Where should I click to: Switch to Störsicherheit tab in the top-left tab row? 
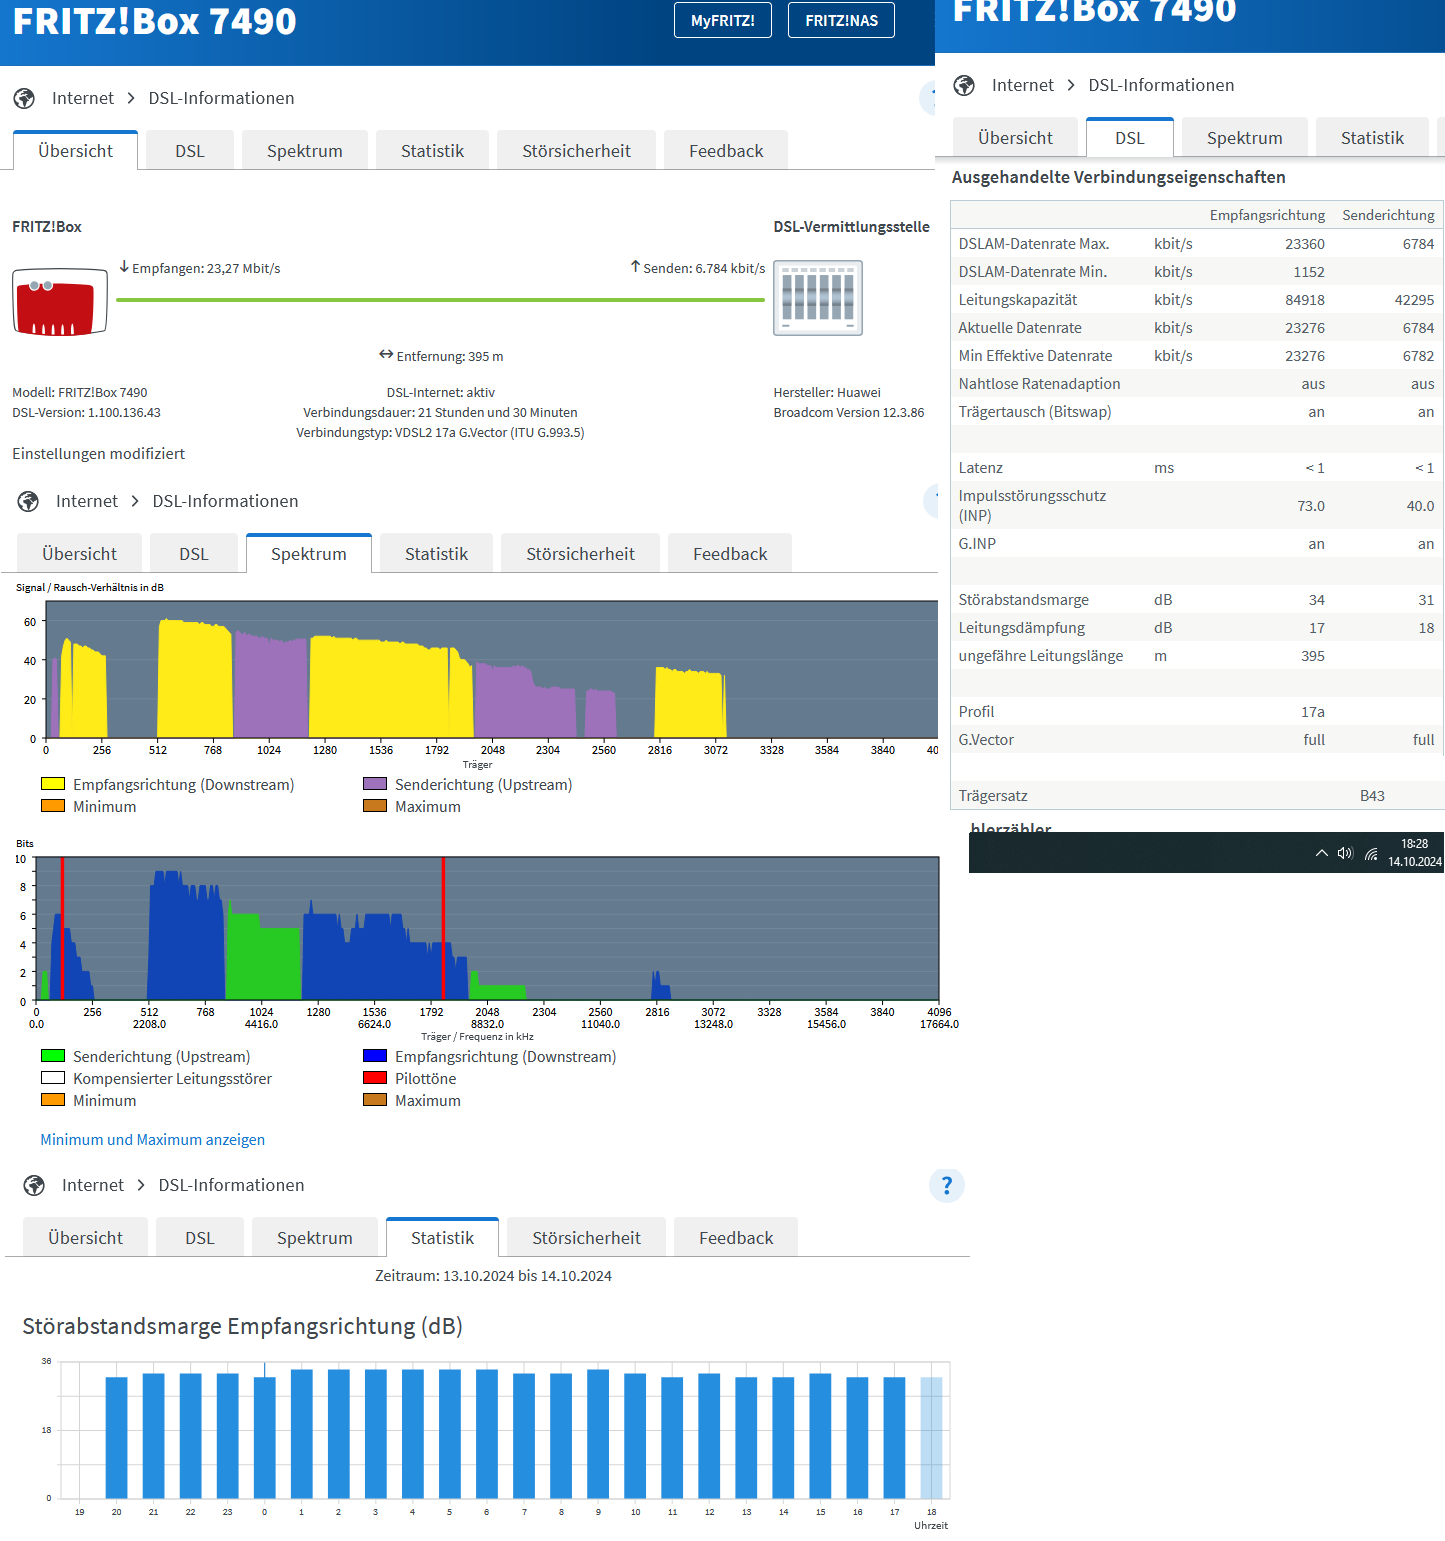pyautogui.click(x=576, y=150)
